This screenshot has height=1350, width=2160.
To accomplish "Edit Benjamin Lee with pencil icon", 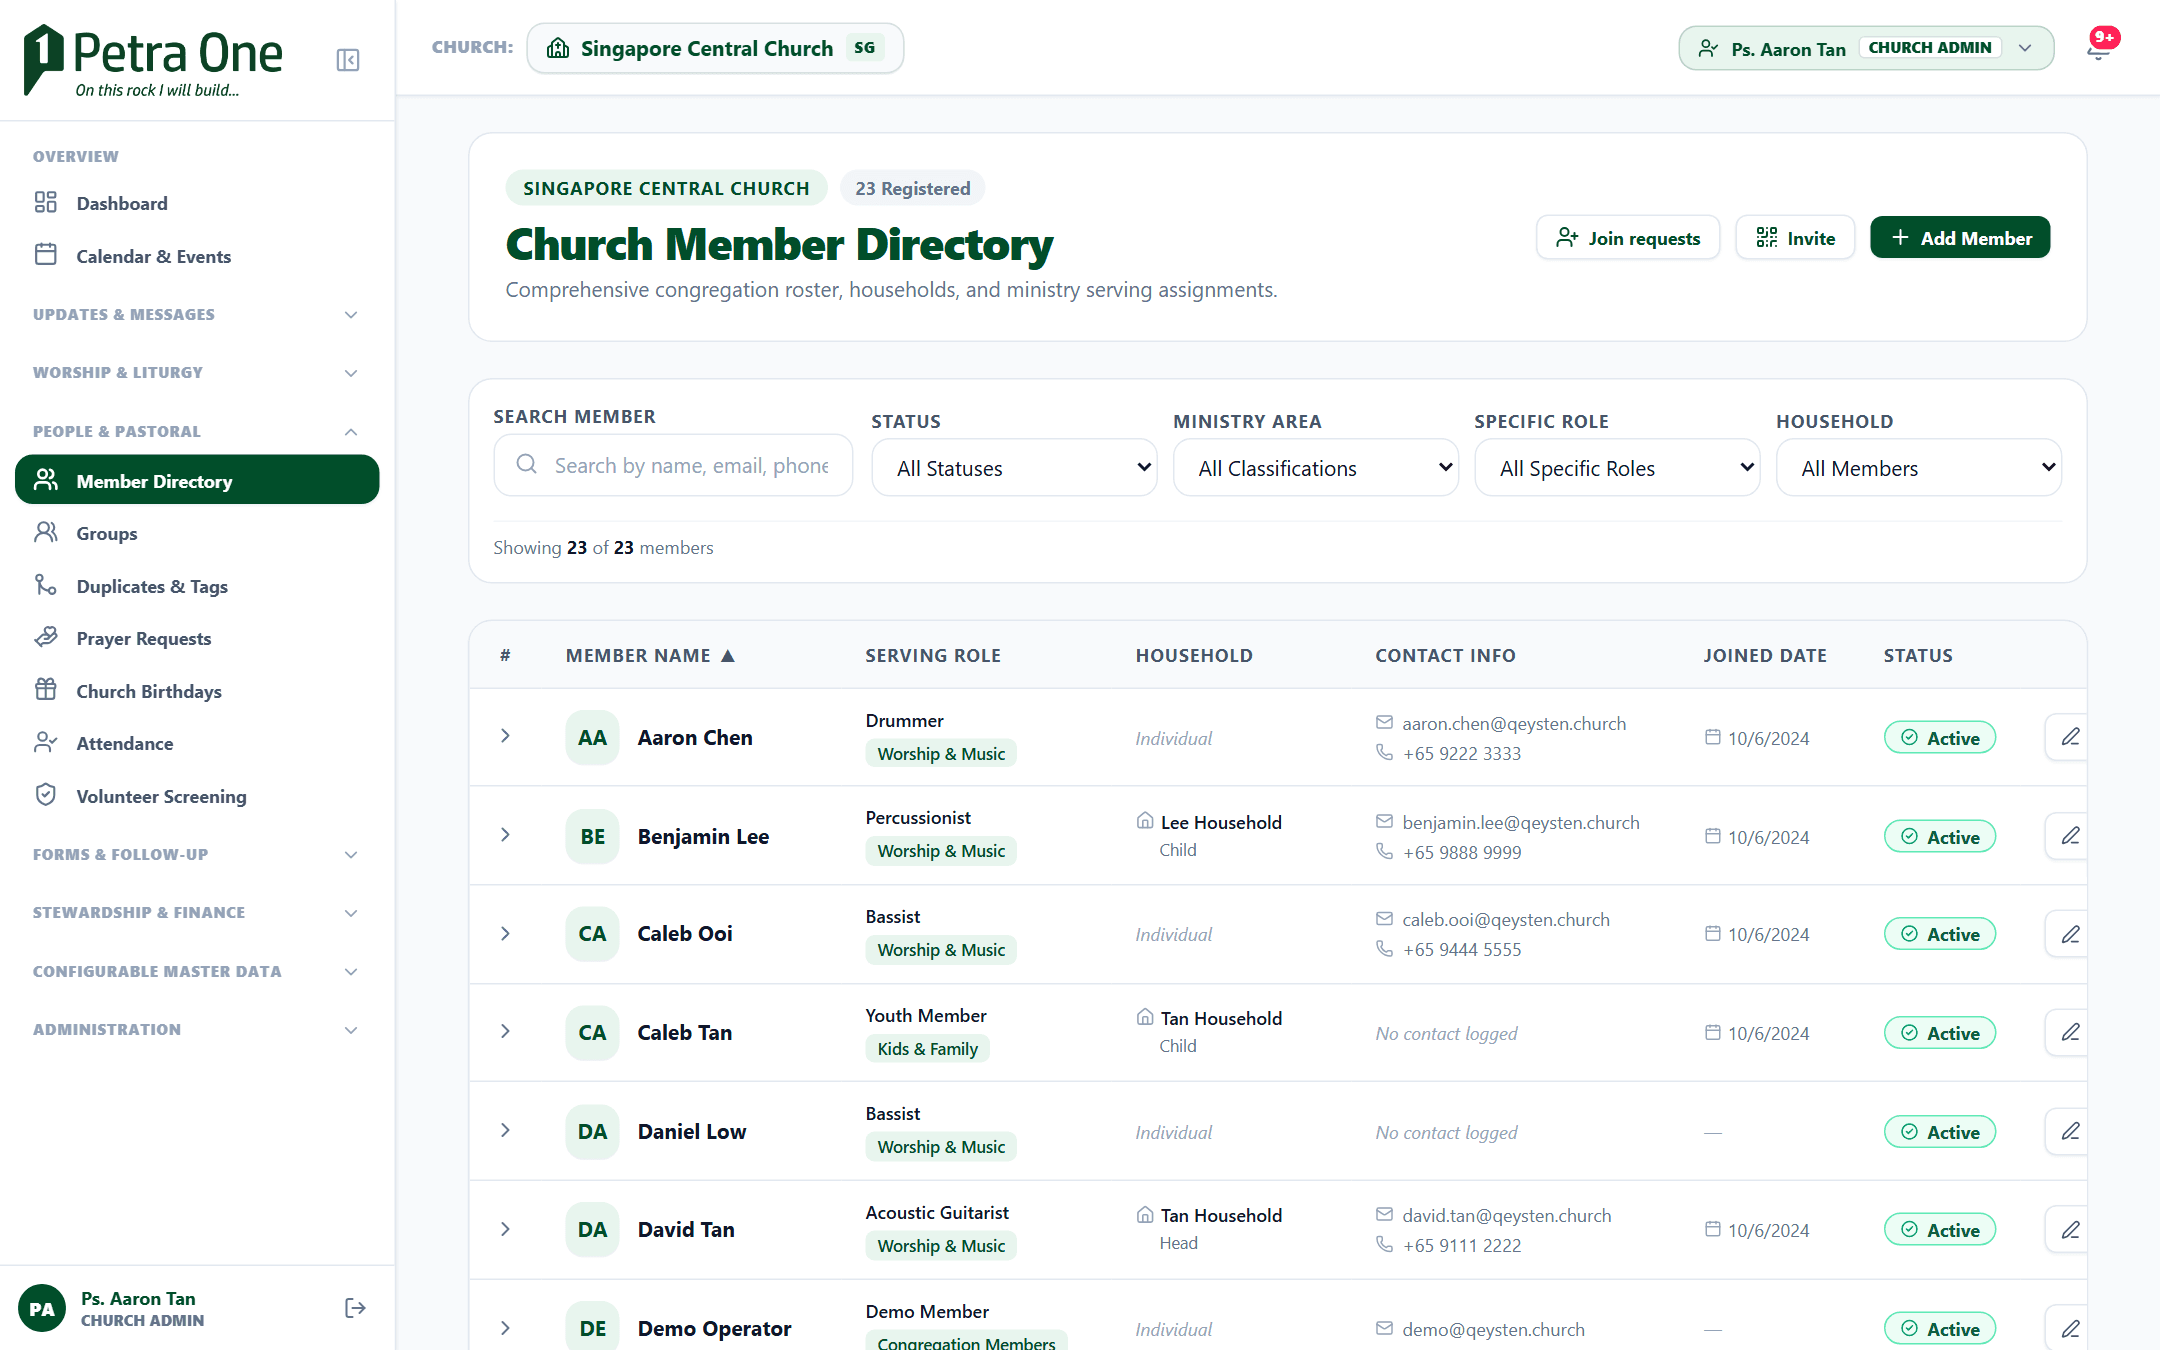I will point(2069,836).
